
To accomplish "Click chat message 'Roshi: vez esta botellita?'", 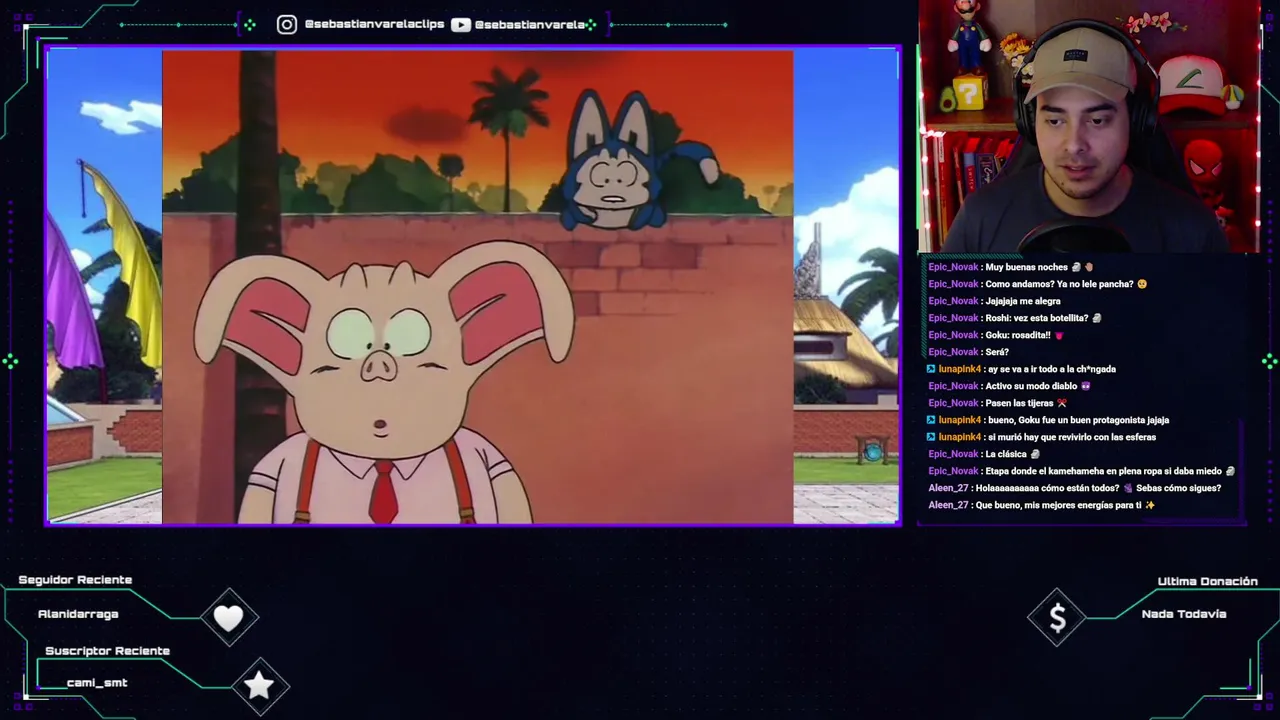I will click(x=1015, y=318).
